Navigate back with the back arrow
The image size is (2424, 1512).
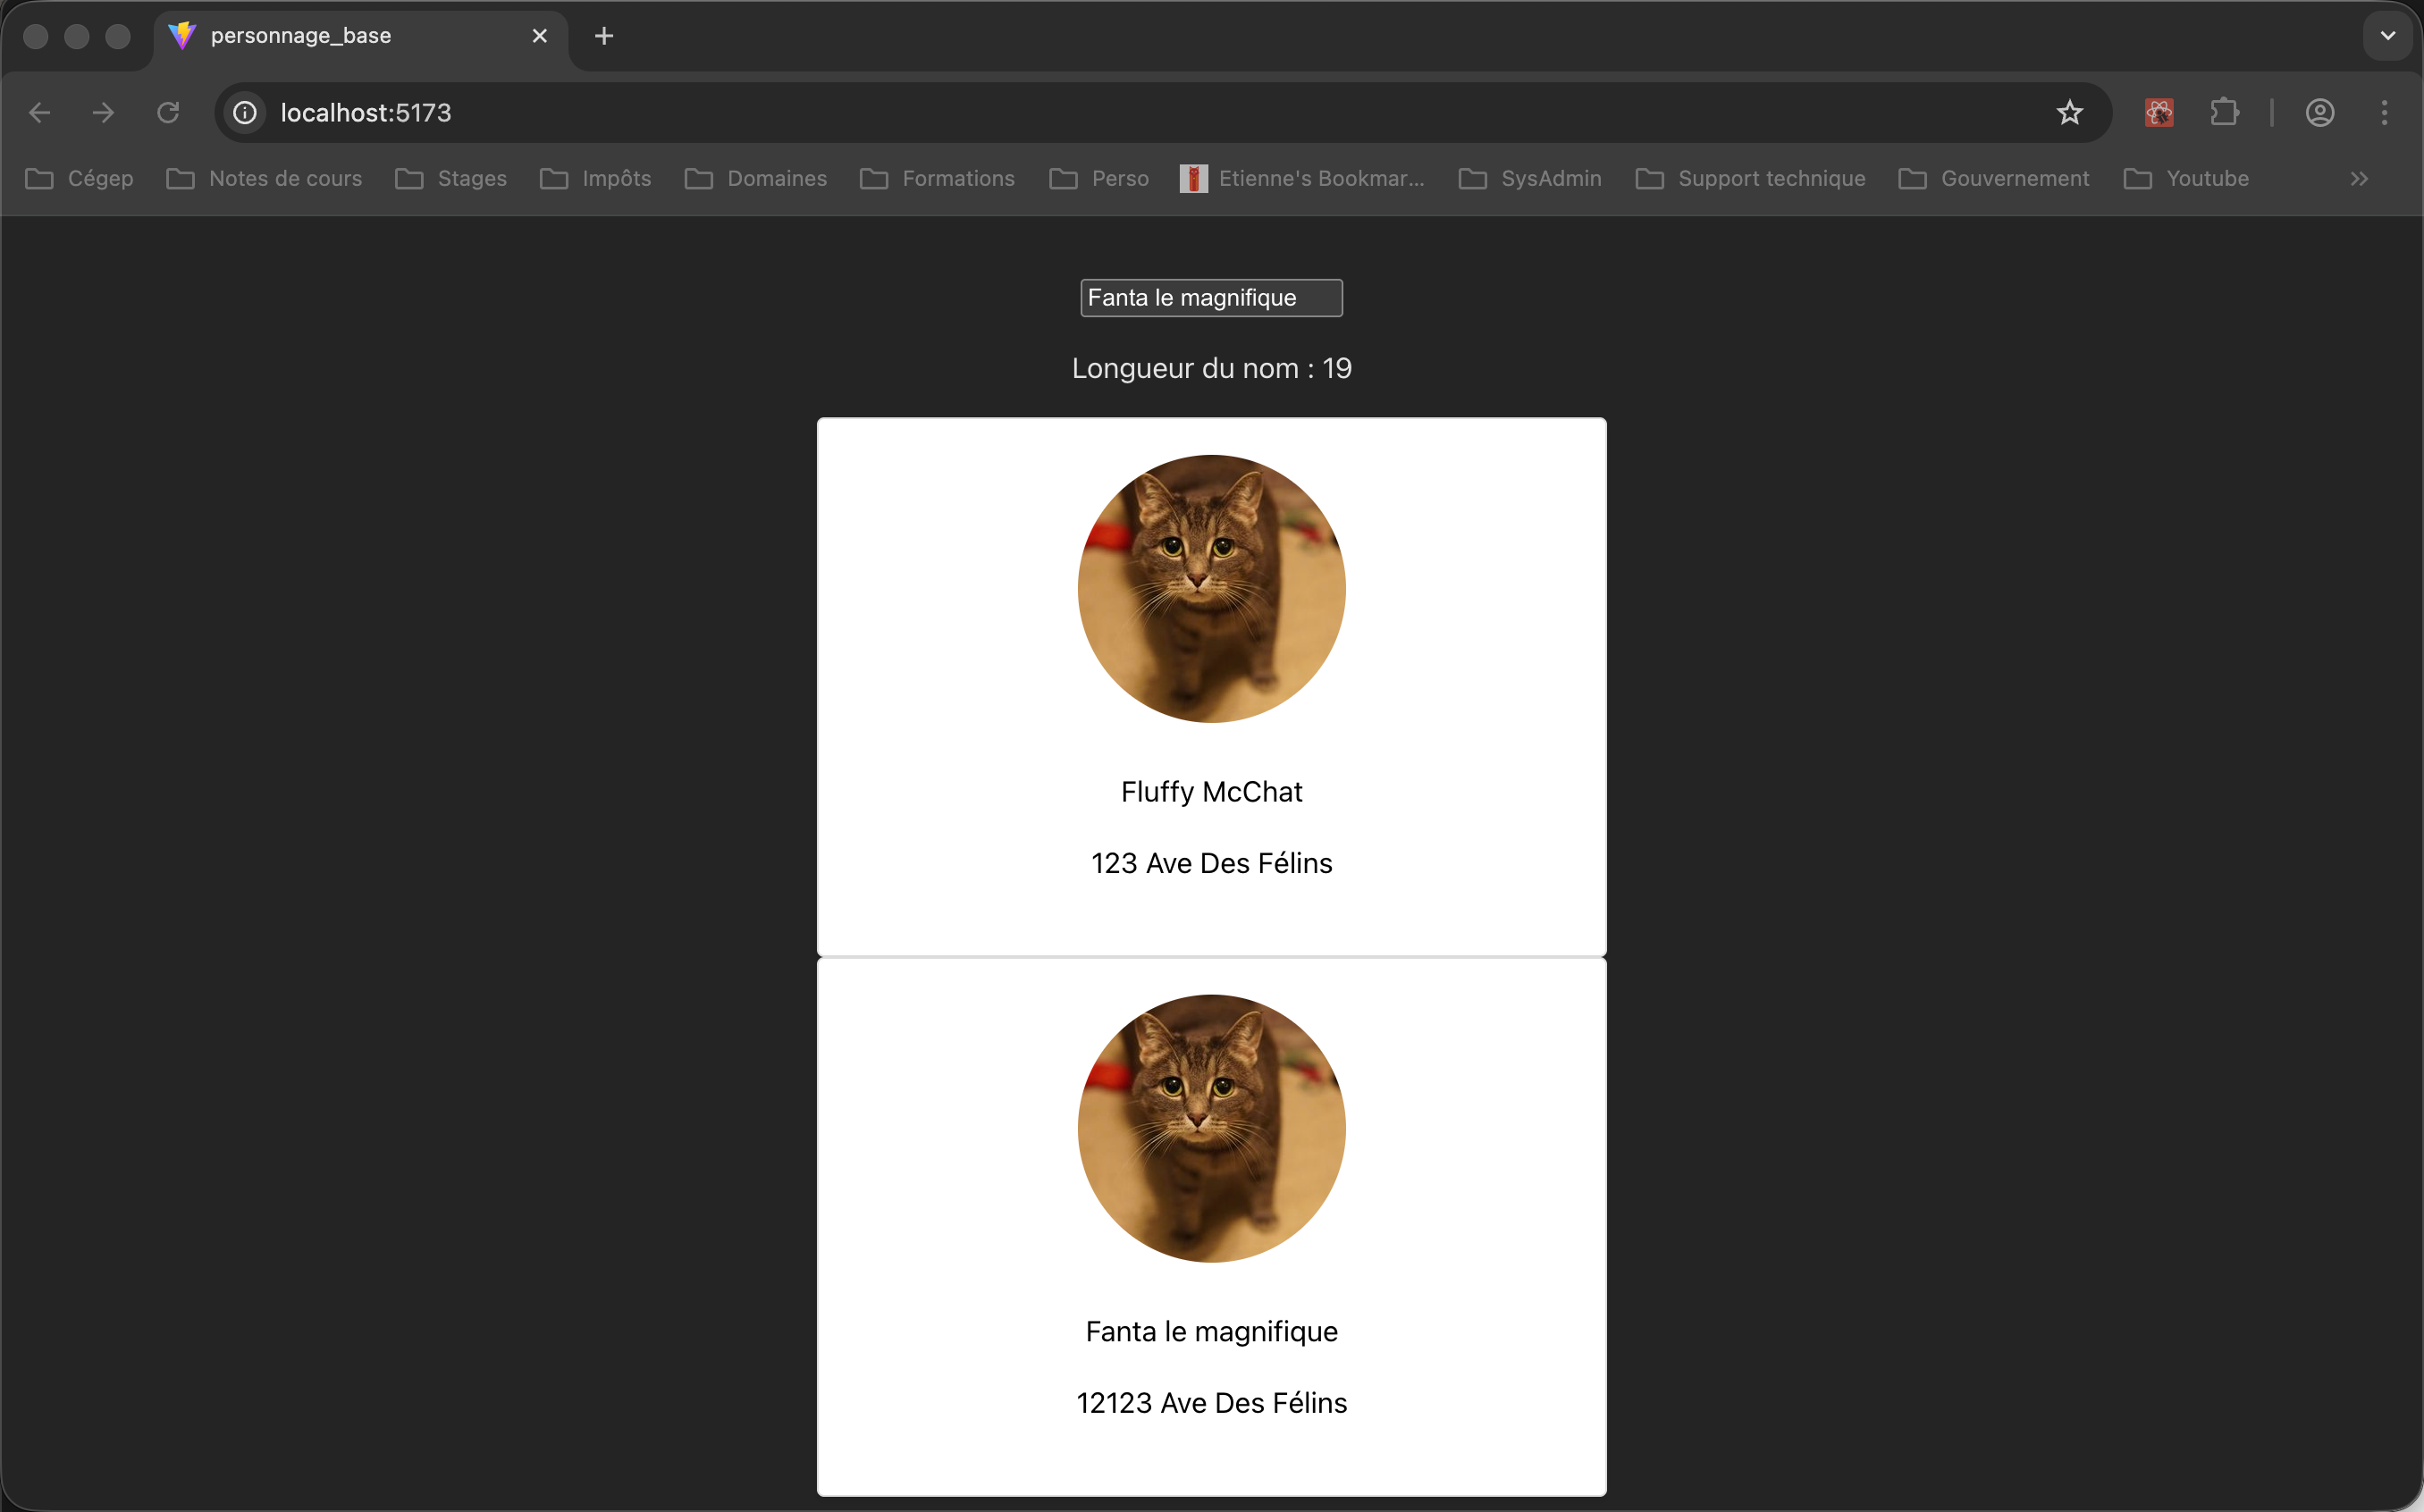(x=39, y=112)
